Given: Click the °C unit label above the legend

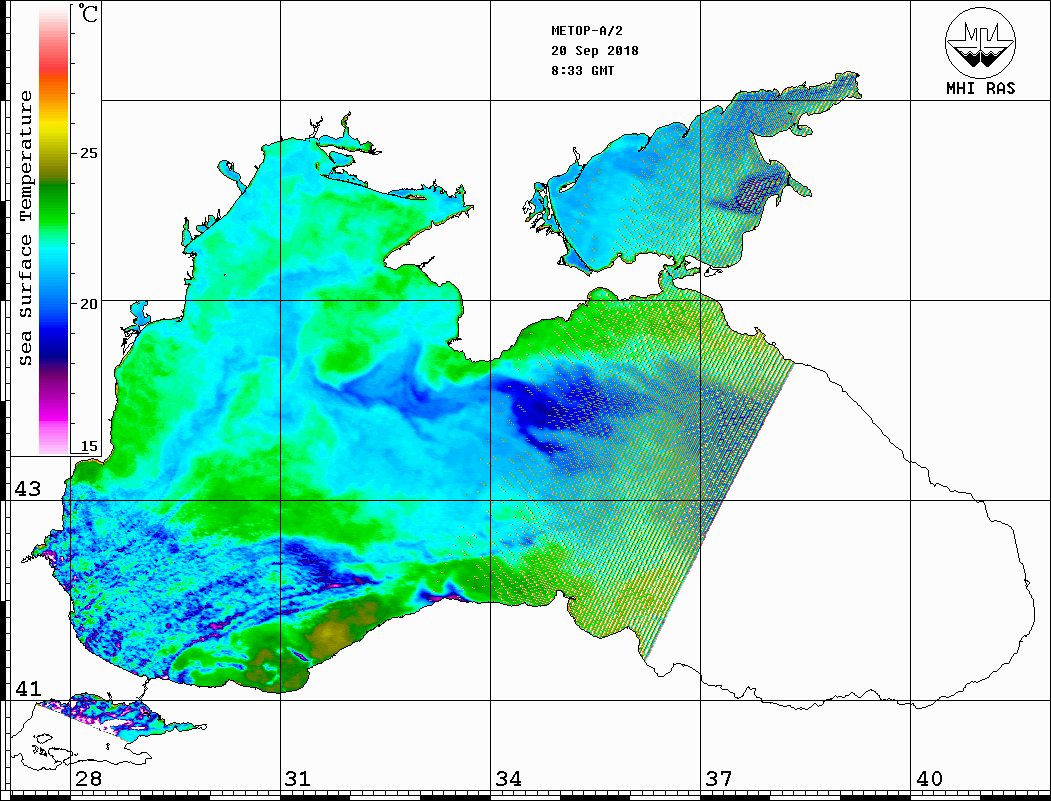Looking at the screenshot, I should [x=88, y=13].
